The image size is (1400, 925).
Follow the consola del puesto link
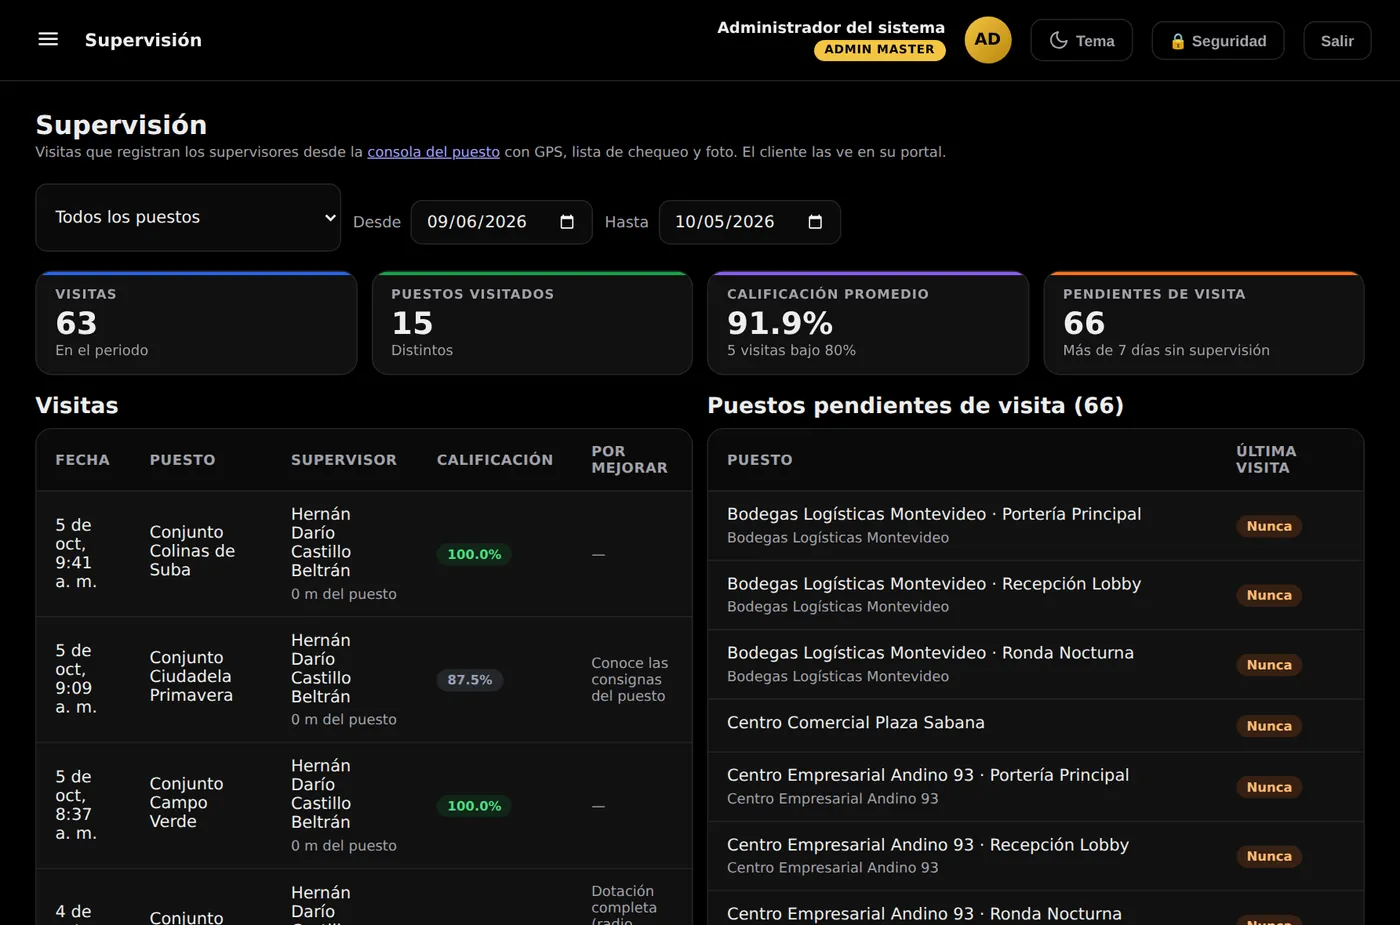pos(433,152)
